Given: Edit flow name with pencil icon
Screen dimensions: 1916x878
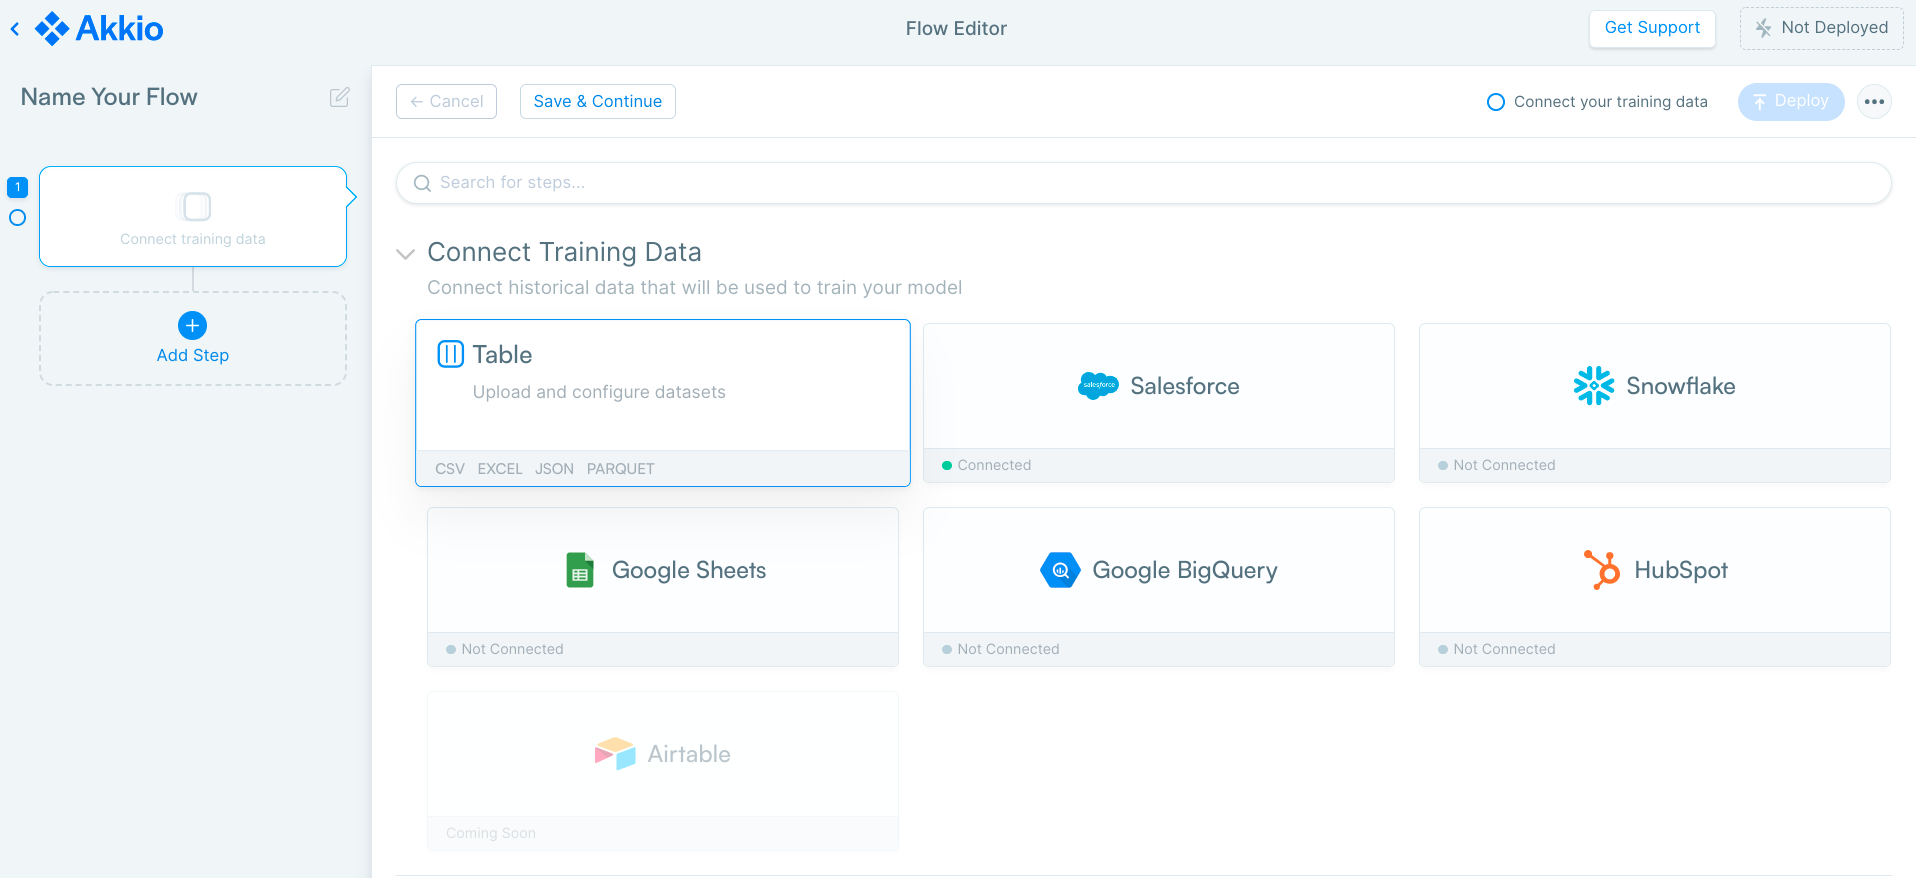Looking at the screenshot, I should pyautogui.click(x=339, y=97).
